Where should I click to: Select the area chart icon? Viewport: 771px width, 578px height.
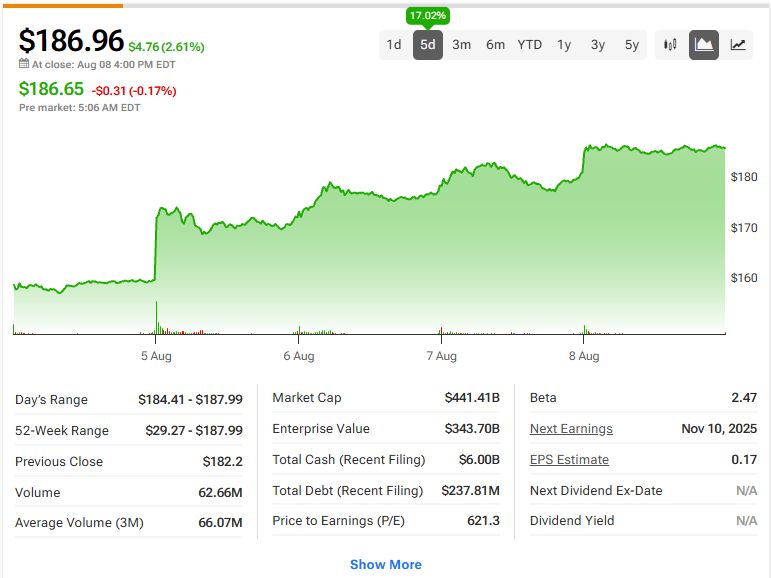pos(704,45)
